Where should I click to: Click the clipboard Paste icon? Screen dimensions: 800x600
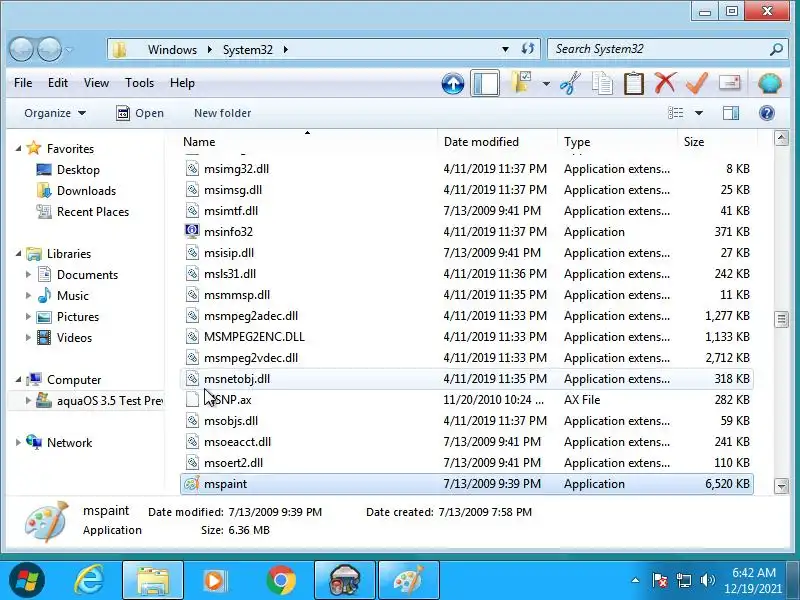point(634,83)
